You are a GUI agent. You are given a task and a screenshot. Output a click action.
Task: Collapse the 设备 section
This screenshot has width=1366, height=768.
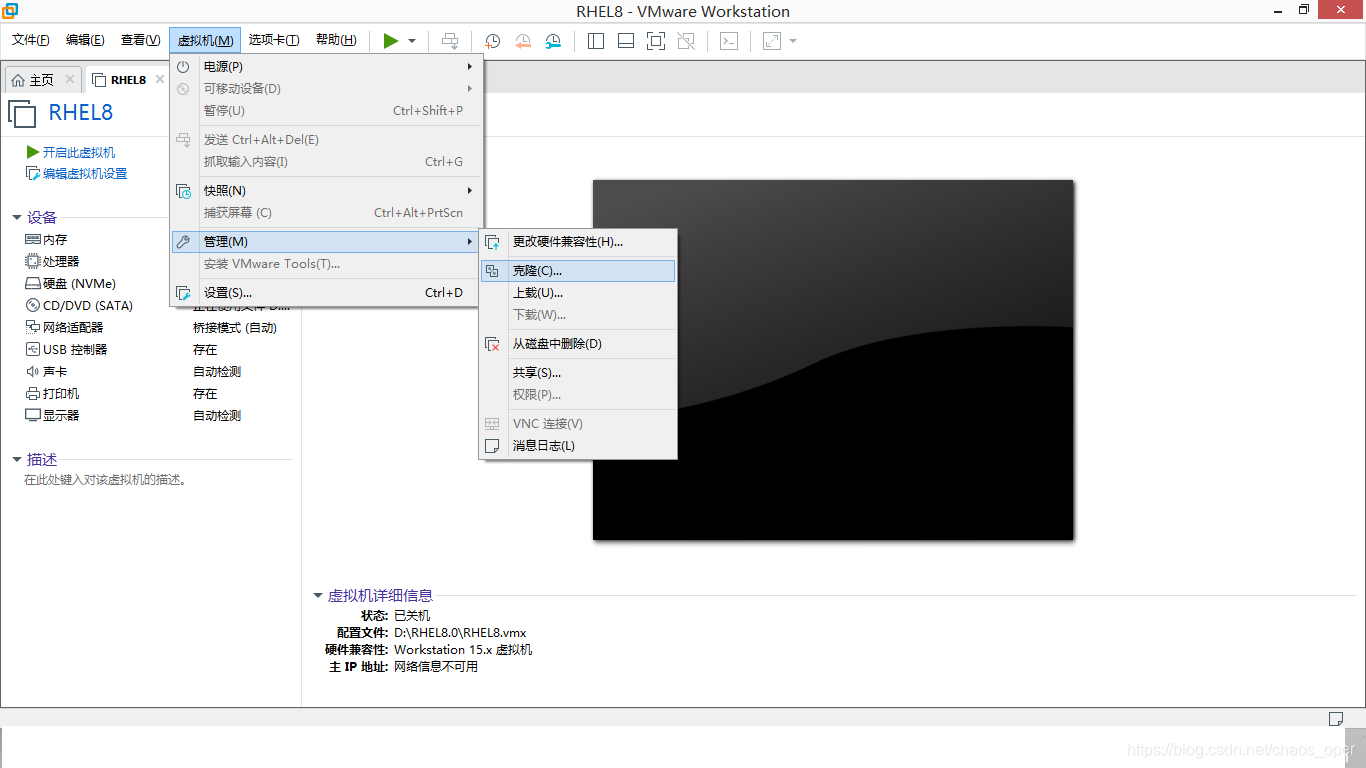(17, 217)
